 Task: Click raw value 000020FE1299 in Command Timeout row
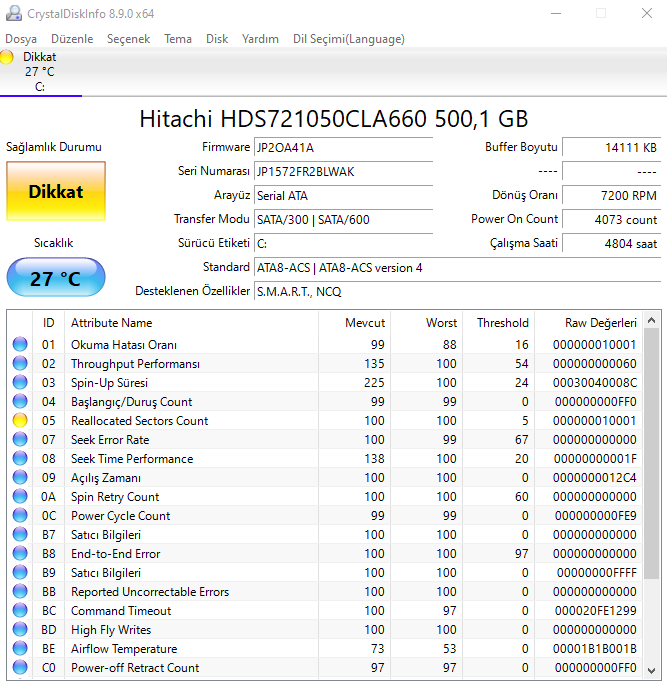pyautogui.click(x=595, y=611)
